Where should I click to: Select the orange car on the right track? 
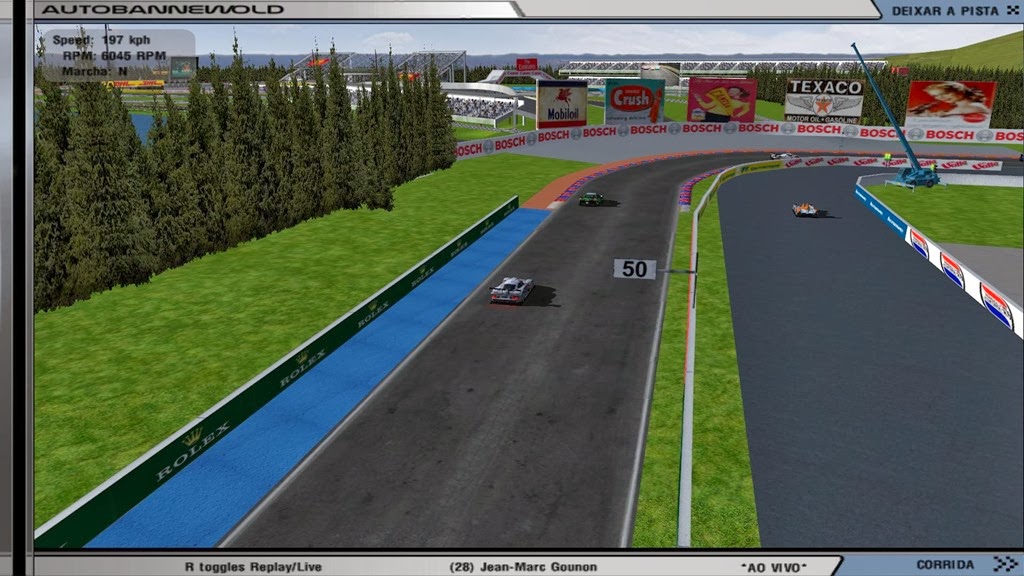804,209
